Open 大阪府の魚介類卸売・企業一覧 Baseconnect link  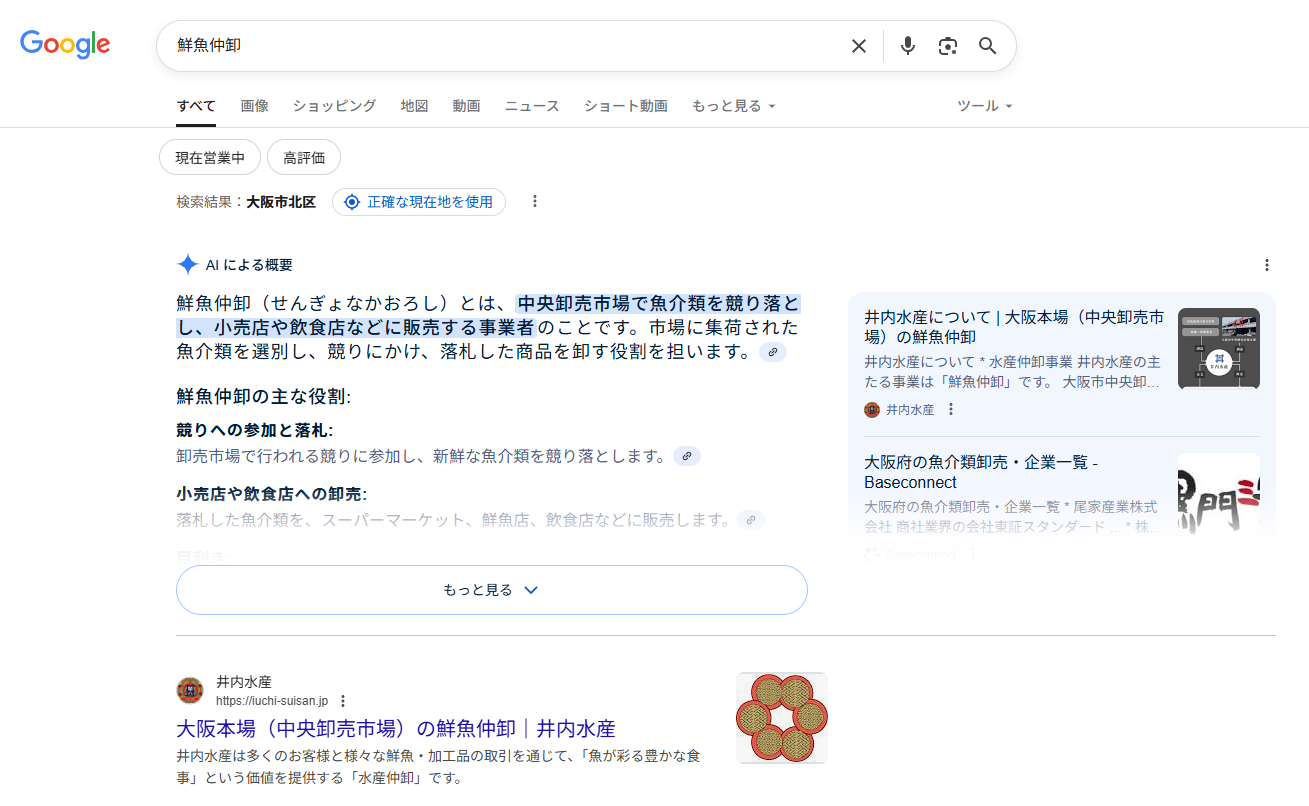(x=981, y=472)
